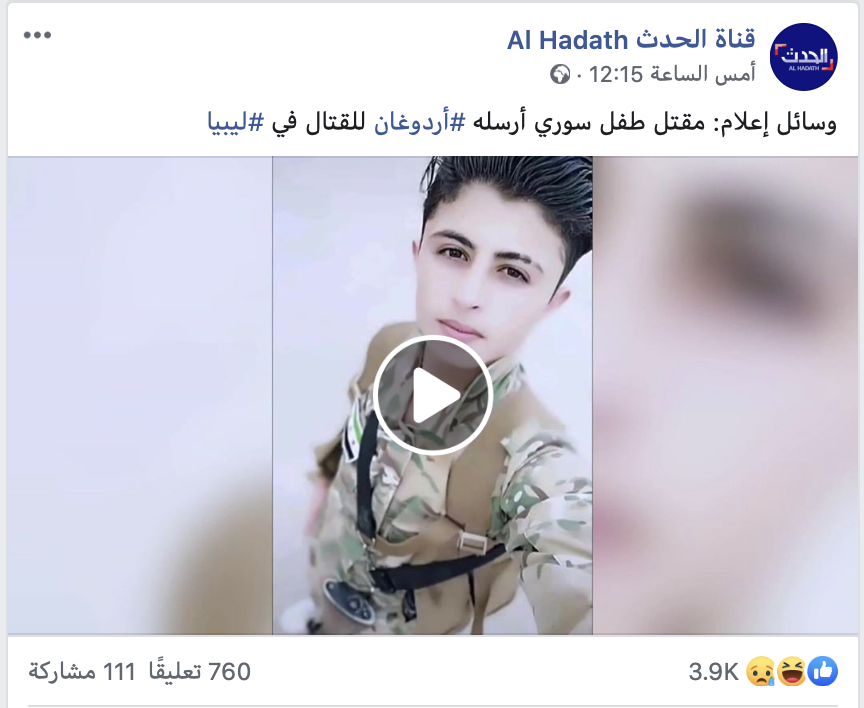The width and height of the screenshot is (864, 708).
Task: Click the post caption starting وسائل إعلام
Action: (522, 123)
